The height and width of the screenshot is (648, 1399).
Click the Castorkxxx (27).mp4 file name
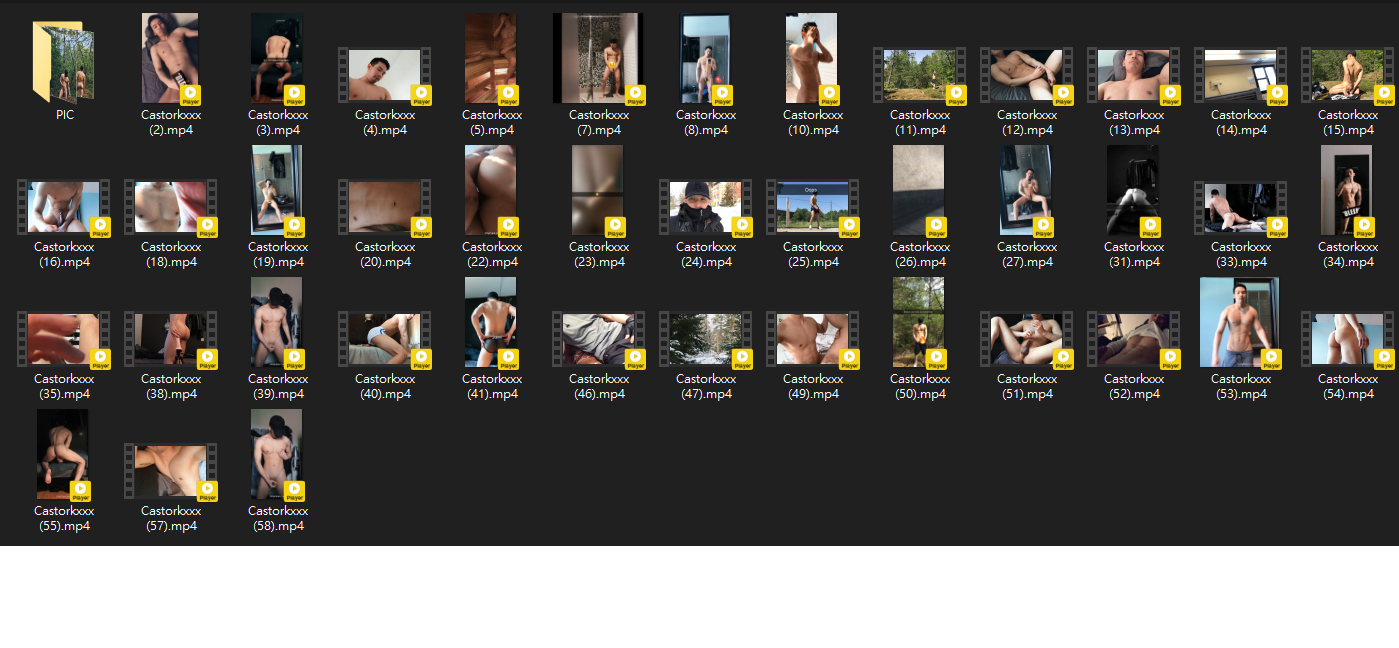click(x=1027, y=254)
